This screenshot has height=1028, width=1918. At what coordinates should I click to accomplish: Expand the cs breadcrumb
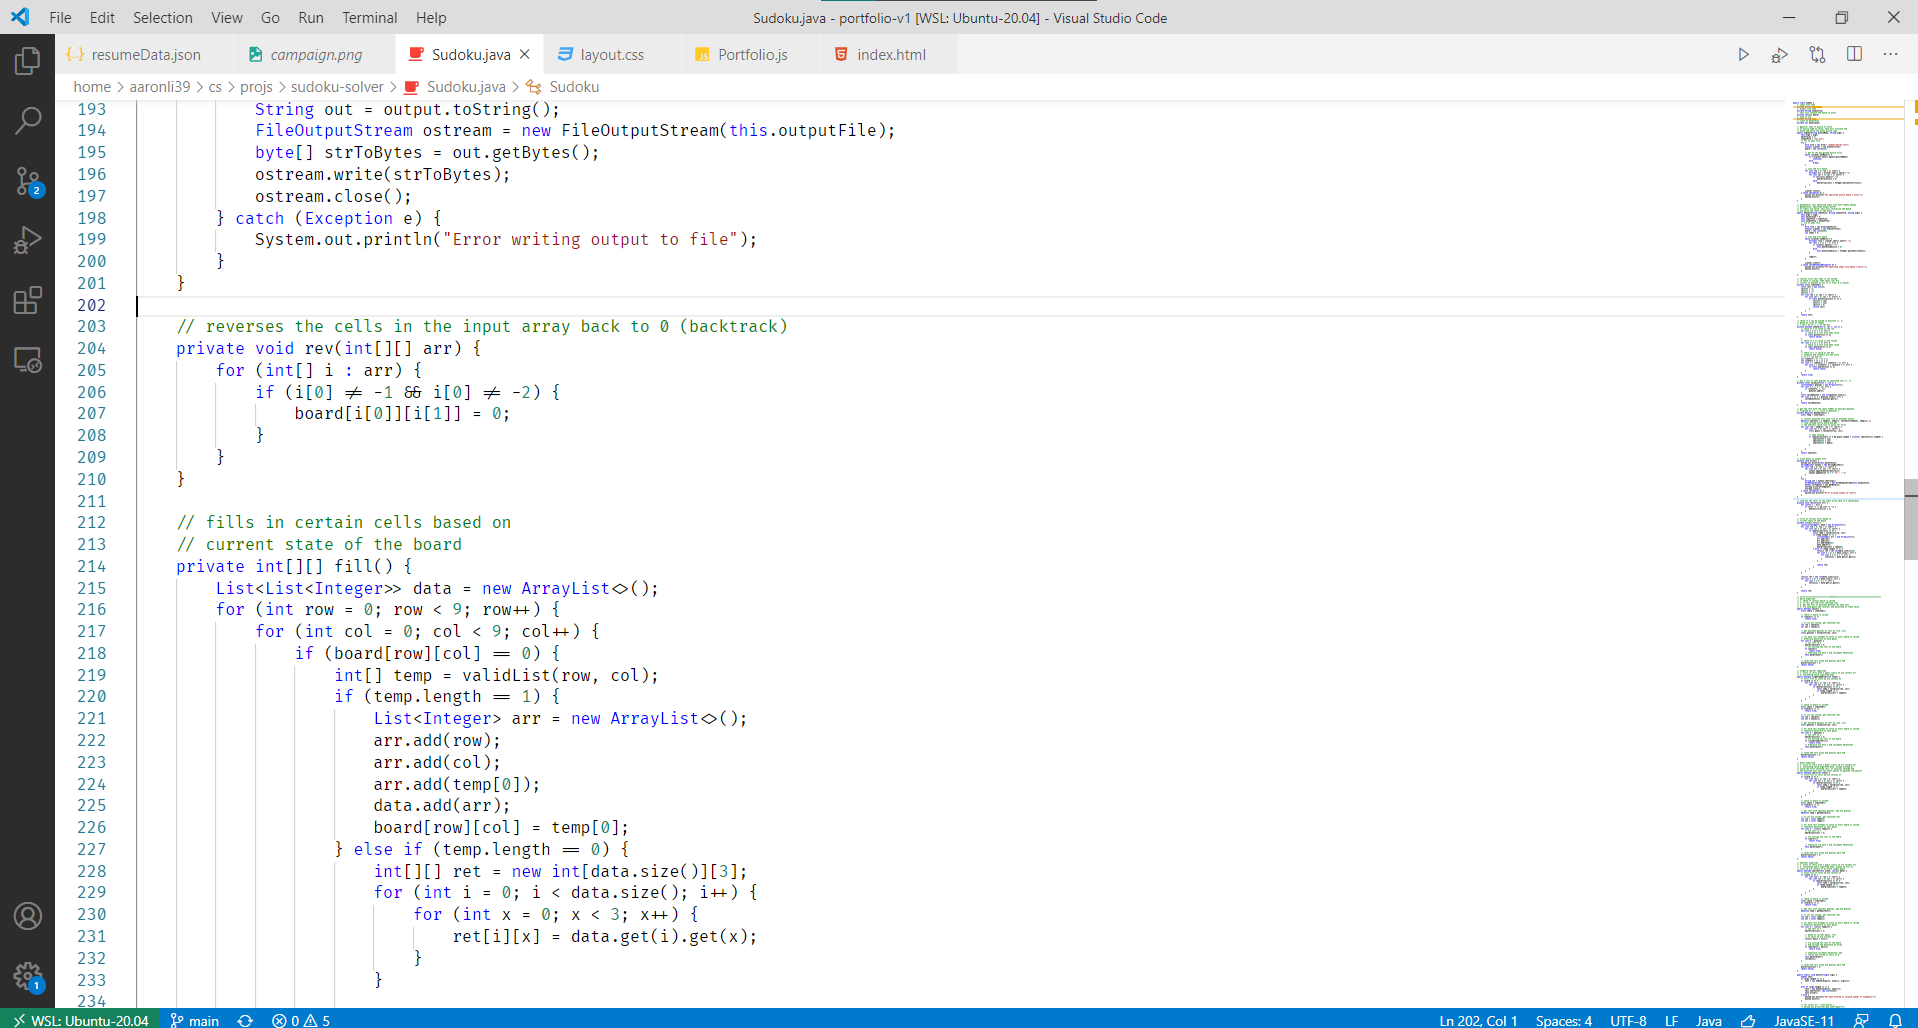tap(215, 87)
